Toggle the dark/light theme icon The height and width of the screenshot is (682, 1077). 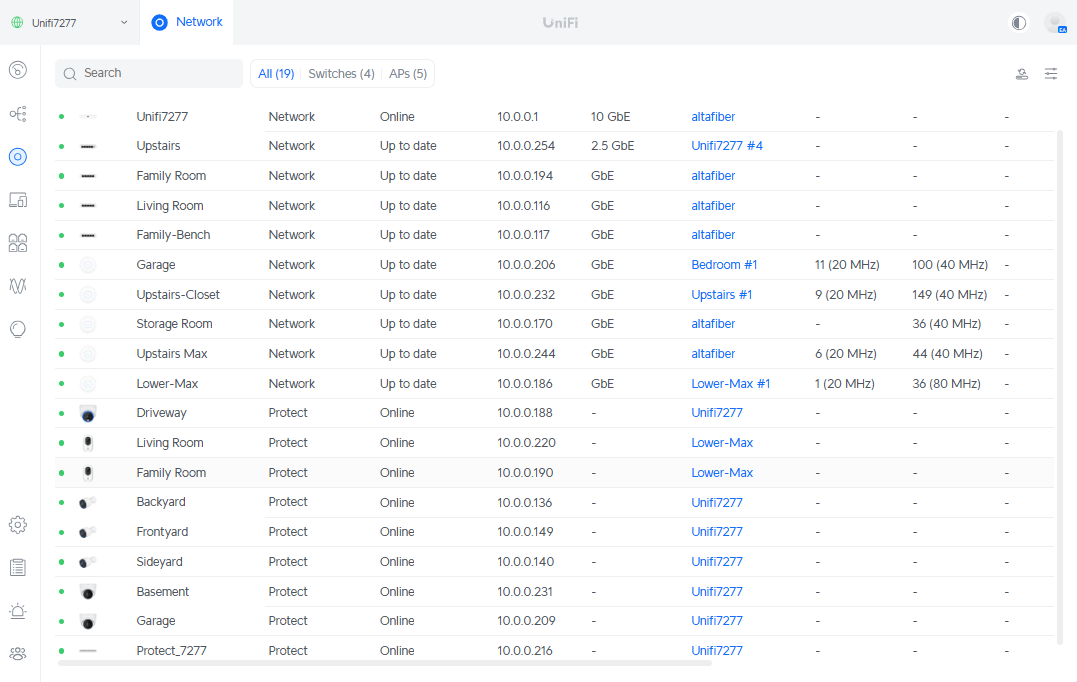(1019, 23)
